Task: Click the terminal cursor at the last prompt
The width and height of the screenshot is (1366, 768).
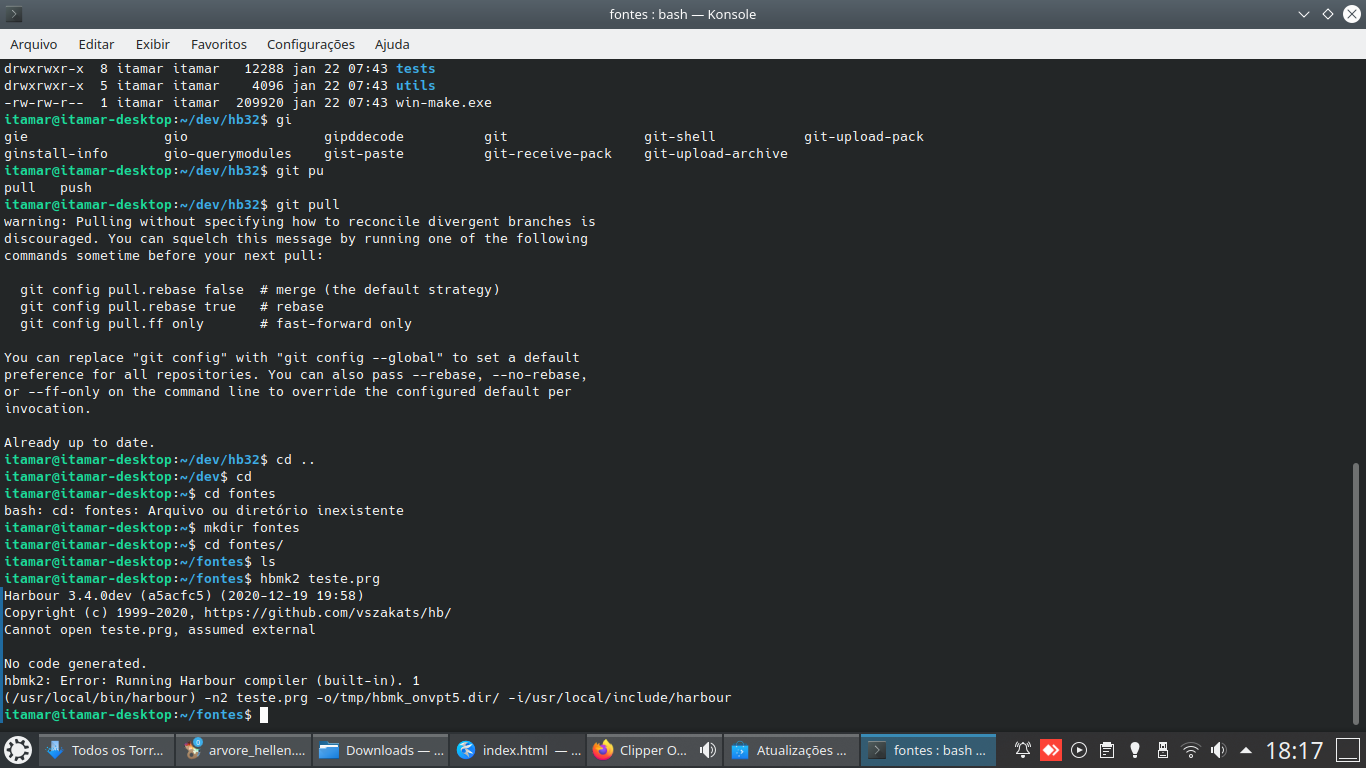Action: point(264,714)
